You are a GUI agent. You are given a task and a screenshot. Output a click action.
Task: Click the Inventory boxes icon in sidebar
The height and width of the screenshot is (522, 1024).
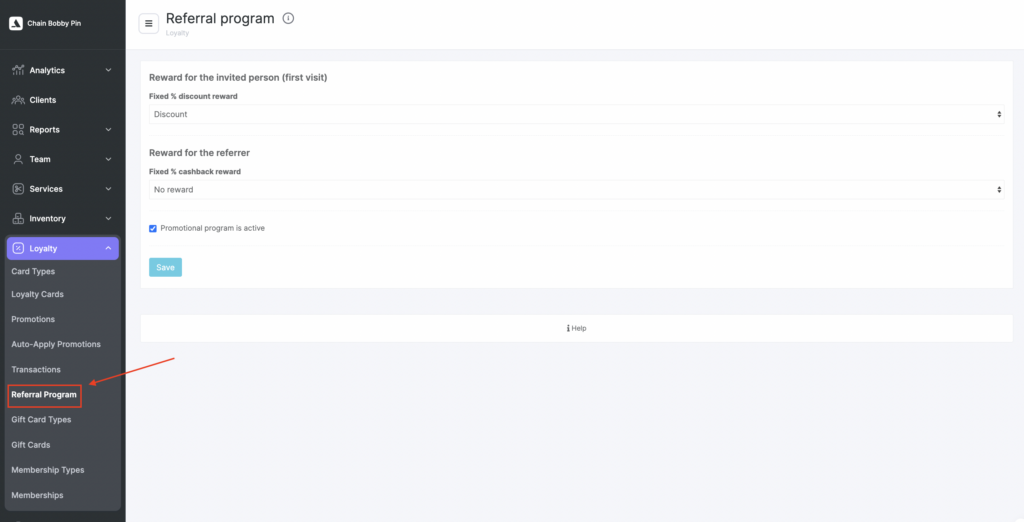pos(18,219)
